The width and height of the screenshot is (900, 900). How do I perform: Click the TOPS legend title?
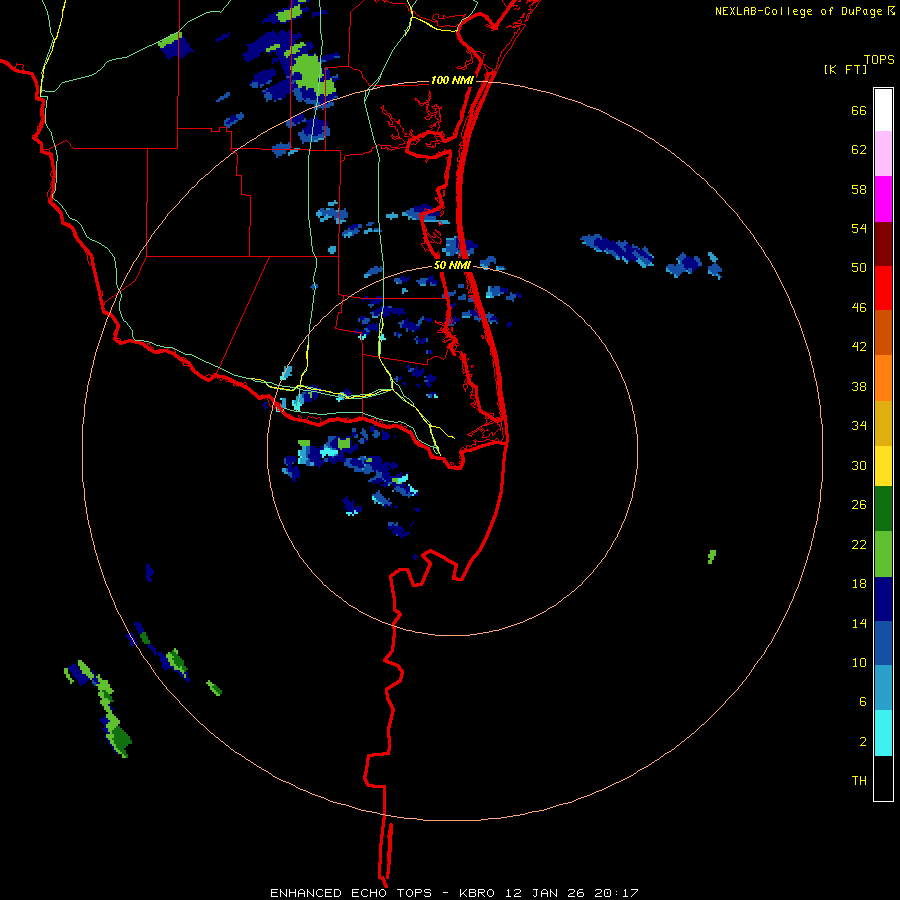click(879, 60)
